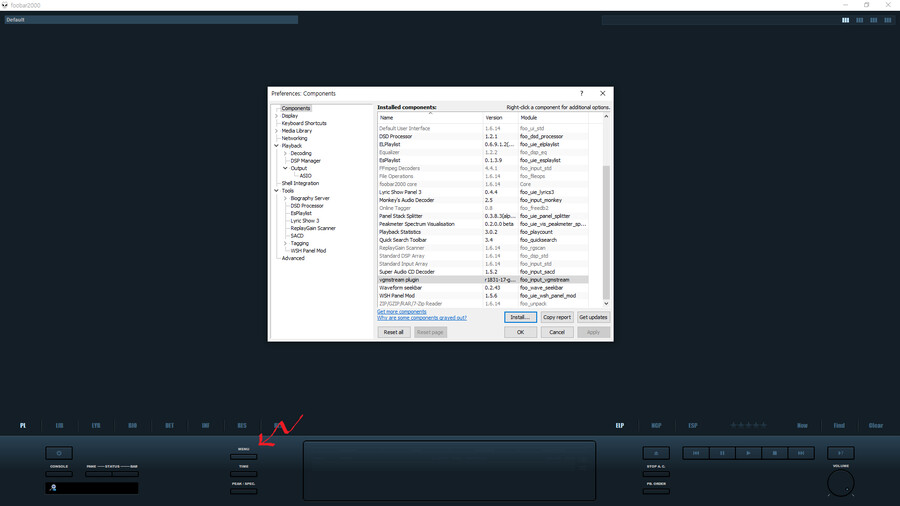This screenshot has width=900, height=506.
Task: Expand the Biography Server tree node
Action: (x=285, y=198)
